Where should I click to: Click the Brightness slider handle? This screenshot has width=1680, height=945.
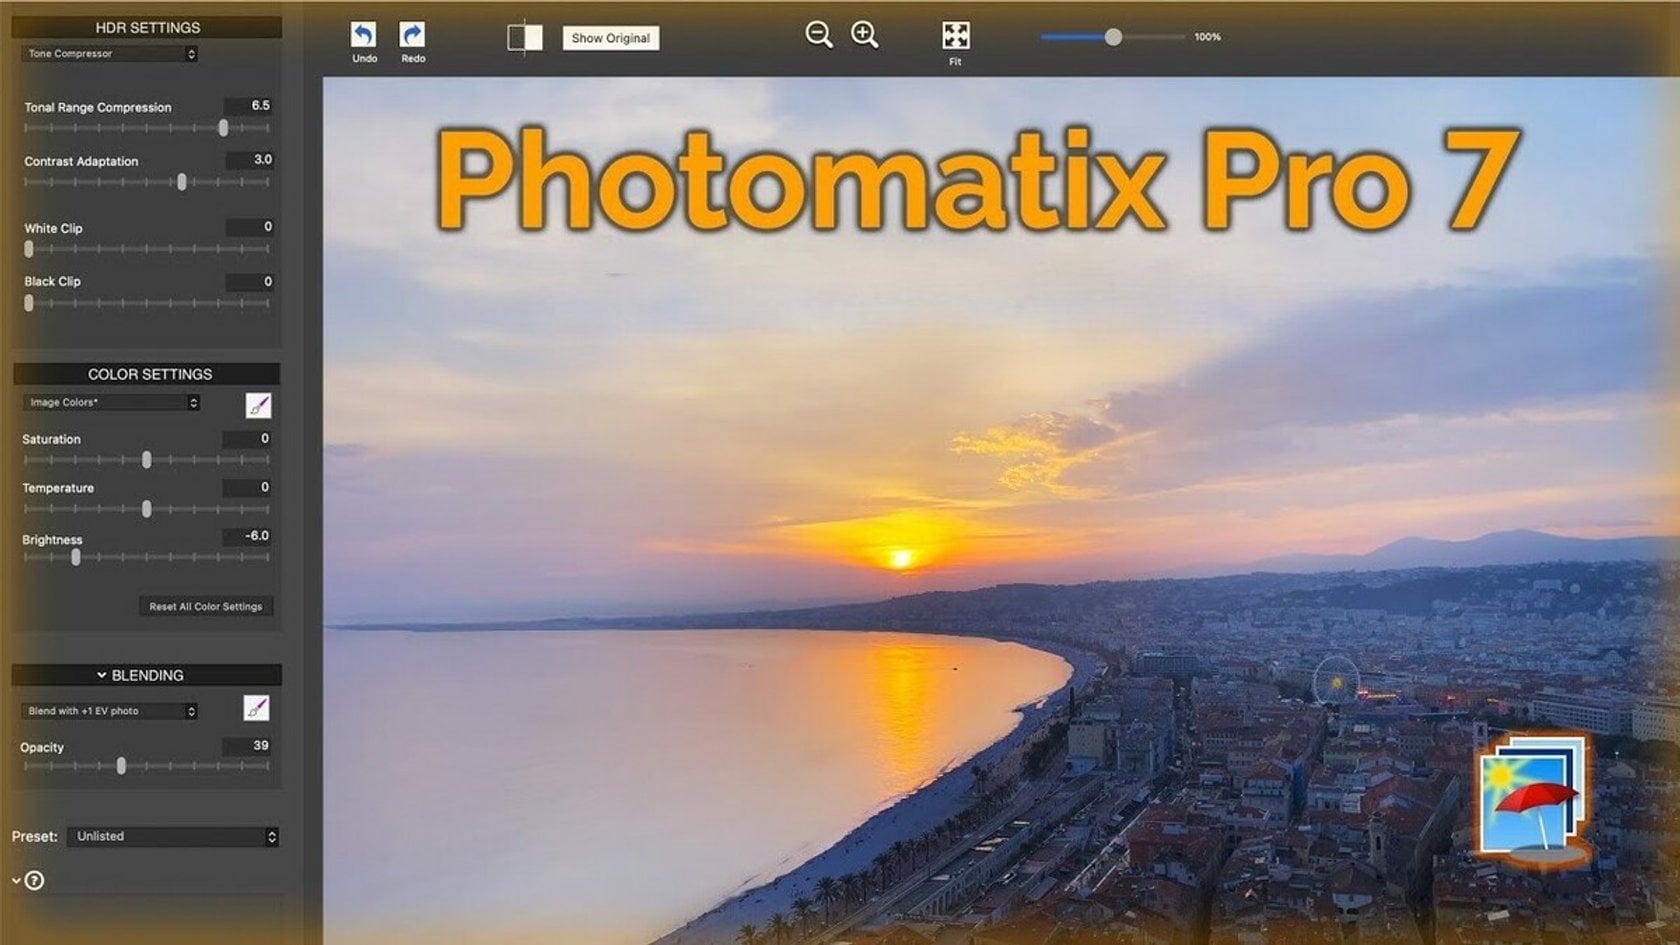click(76, 557)
